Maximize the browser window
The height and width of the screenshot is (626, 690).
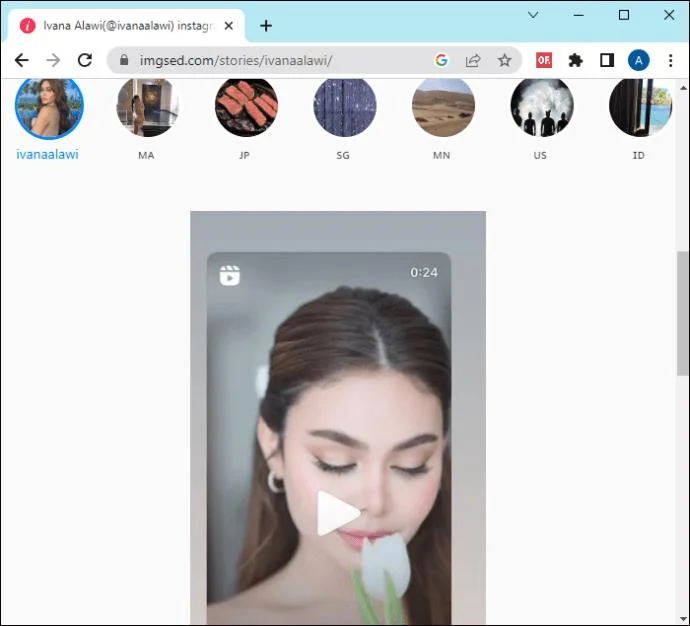(624, 15)
